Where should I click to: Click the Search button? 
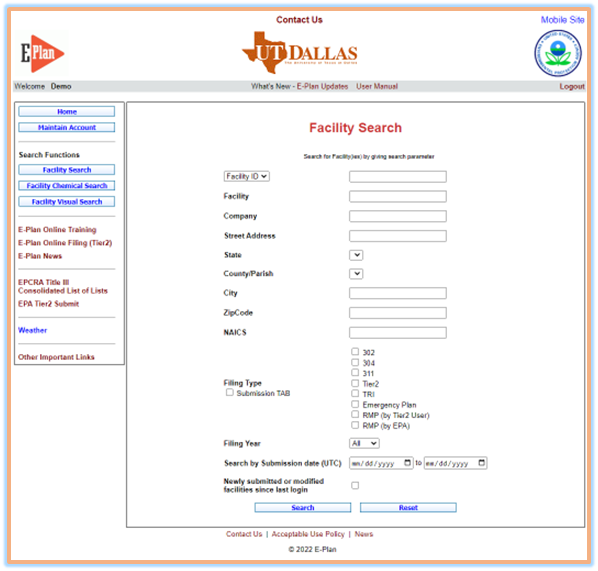click(x=303, y=507)
